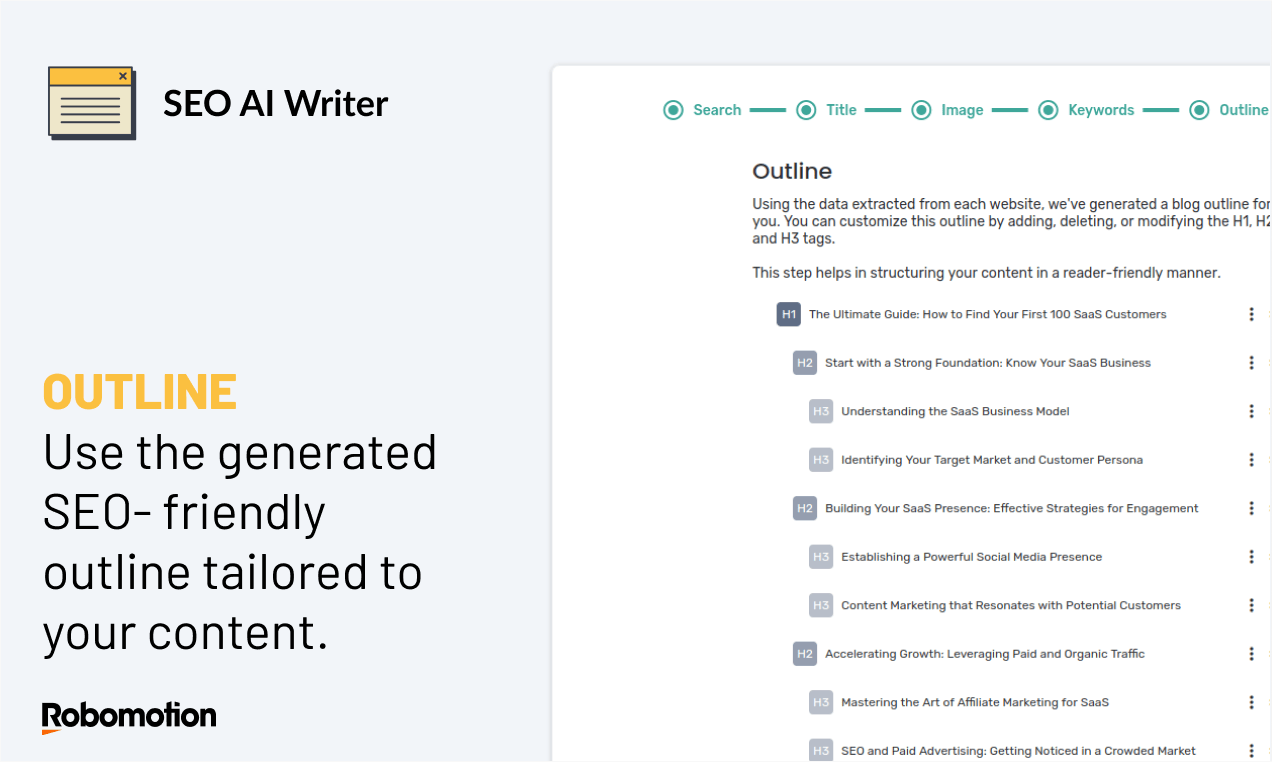
Task: Click SEO and Paid Advertising heading text
Action: [x=1018, y=751]
